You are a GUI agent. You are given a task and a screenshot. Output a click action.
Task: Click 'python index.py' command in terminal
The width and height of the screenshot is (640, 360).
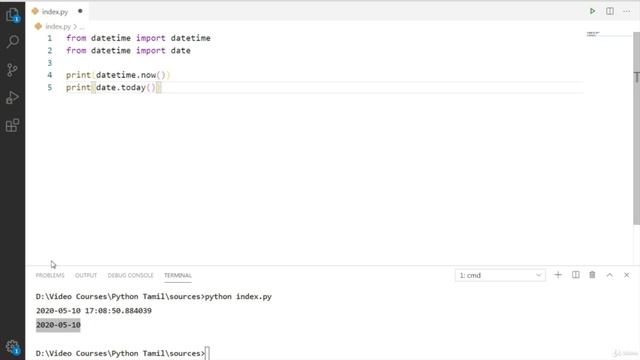tap(238, 297)
